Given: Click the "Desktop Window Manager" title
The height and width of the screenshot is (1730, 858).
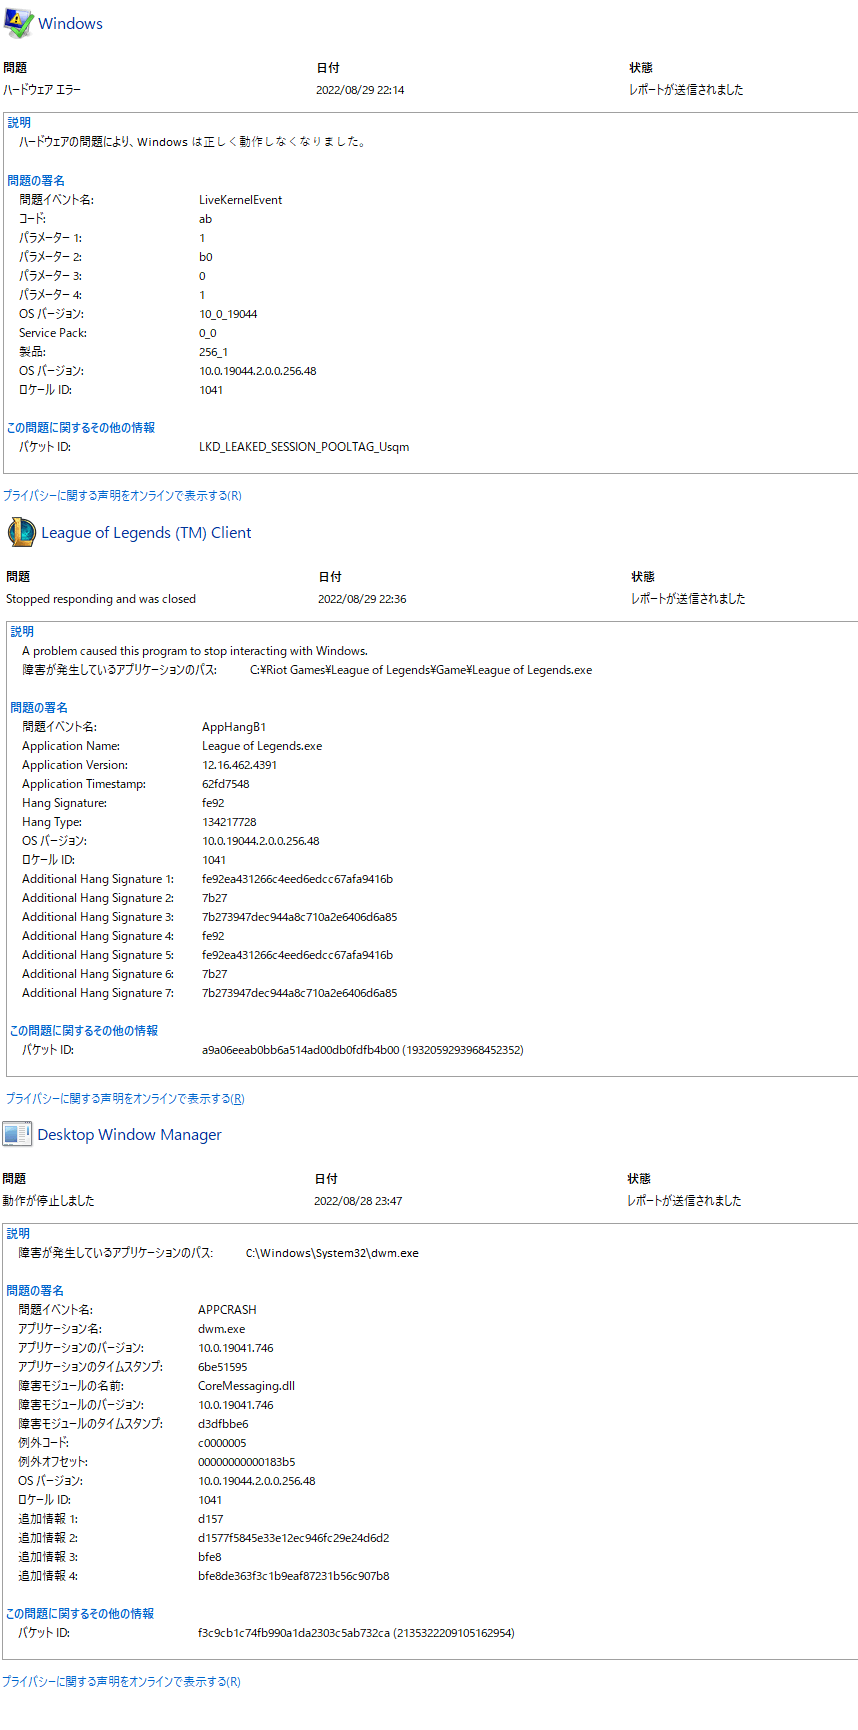Looking at the screenshot, I should click(129, 1134).
